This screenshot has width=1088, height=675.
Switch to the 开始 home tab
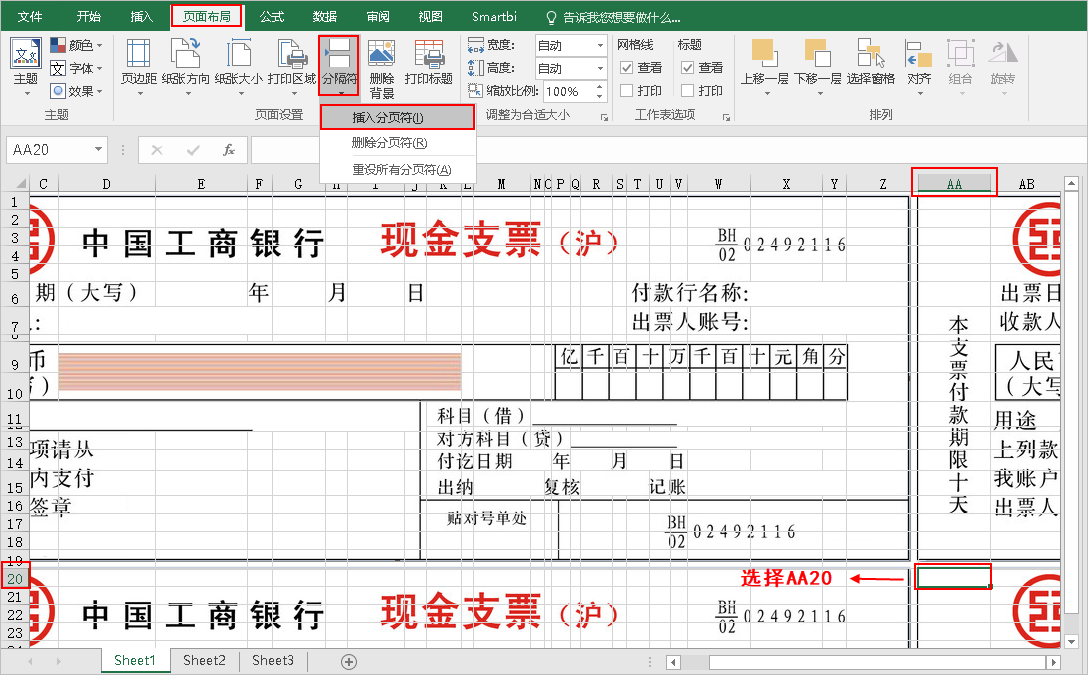(x=88, y=17)
